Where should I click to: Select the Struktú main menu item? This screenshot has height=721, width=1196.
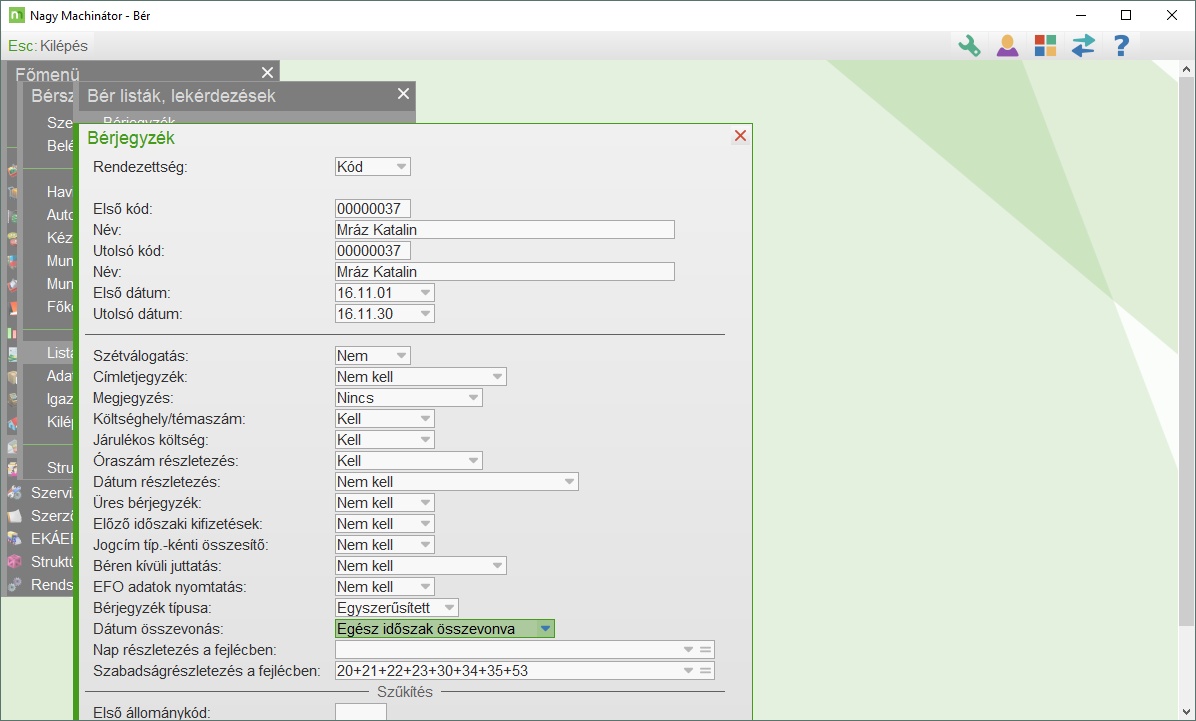52,562
